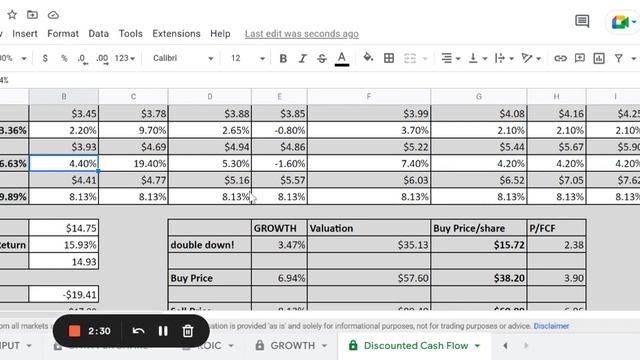Viewport: 640px width, 360px height.
Task: Open text rotation options
Action: [x=531, y=58]
